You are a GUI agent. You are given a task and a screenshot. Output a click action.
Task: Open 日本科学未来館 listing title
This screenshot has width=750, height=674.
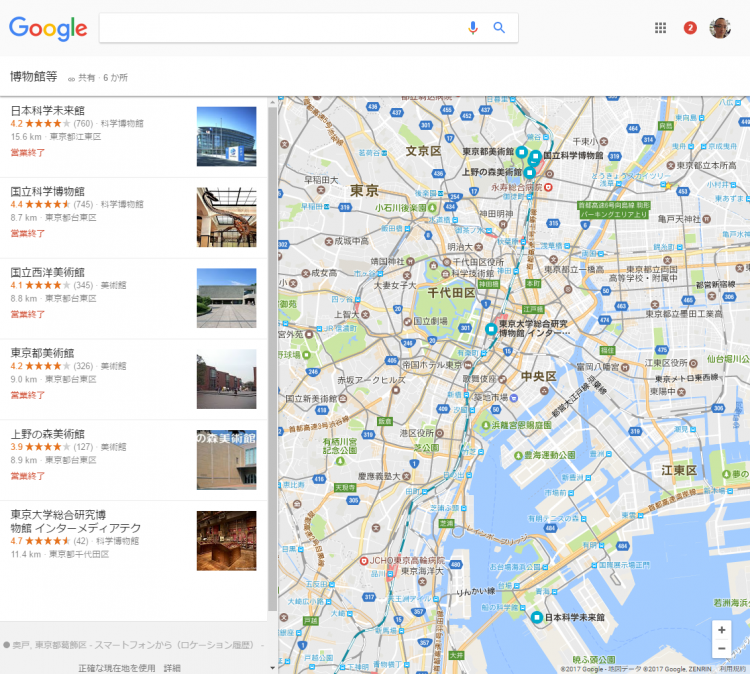(47, 110)
